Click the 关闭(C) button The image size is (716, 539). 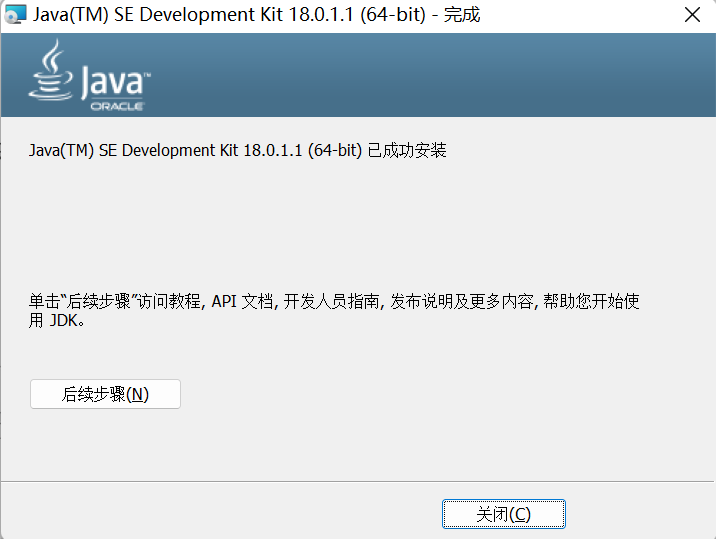pos(504,514)
